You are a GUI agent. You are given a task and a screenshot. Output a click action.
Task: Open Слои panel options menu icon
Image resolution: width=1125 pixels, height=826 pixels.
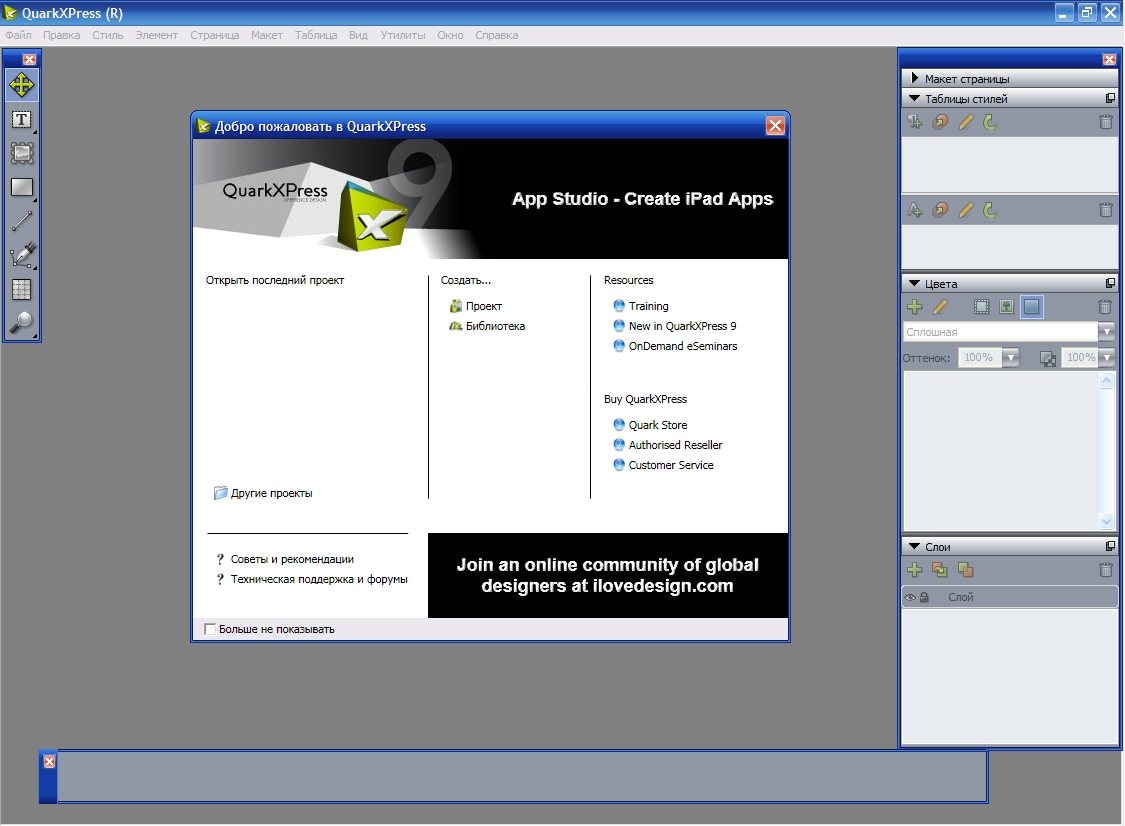click(1110, 546)
